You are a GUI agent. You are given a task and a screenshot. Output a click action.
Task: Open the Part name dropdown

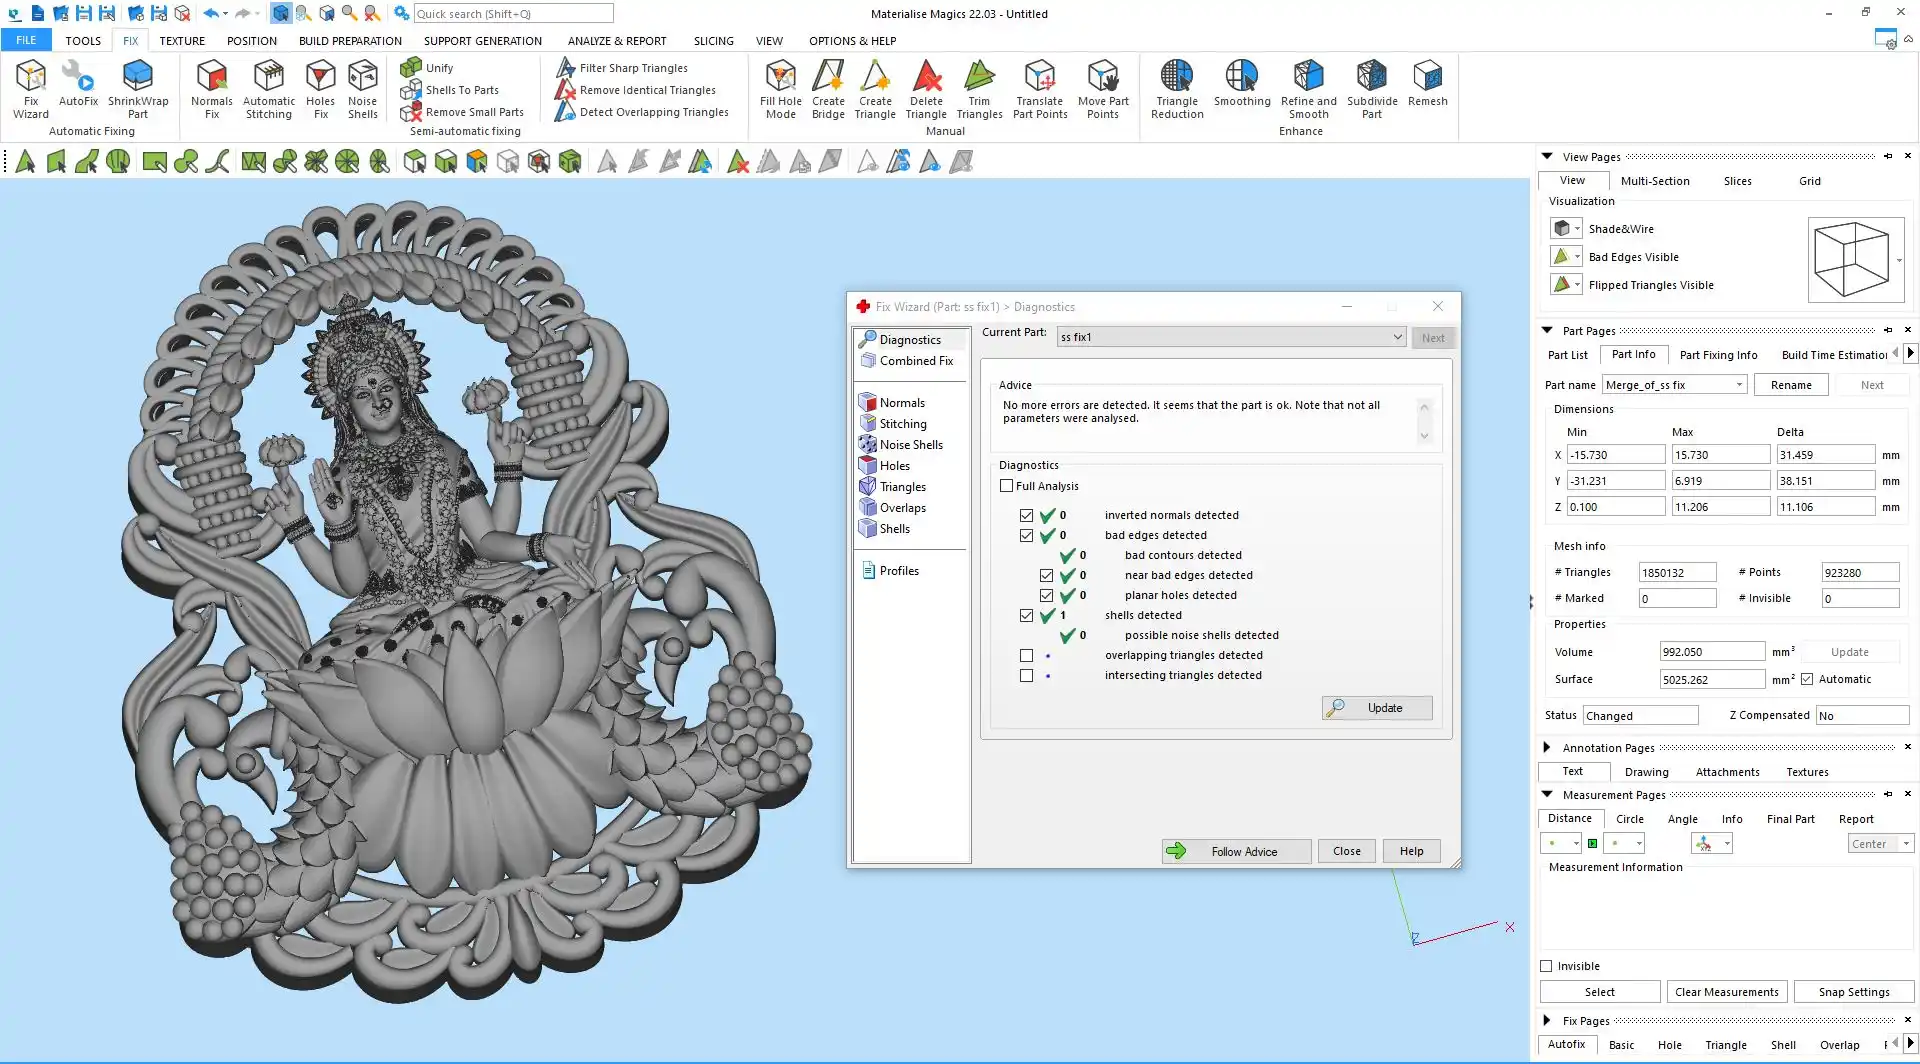pyautogui.click(x=1739, y=385)
